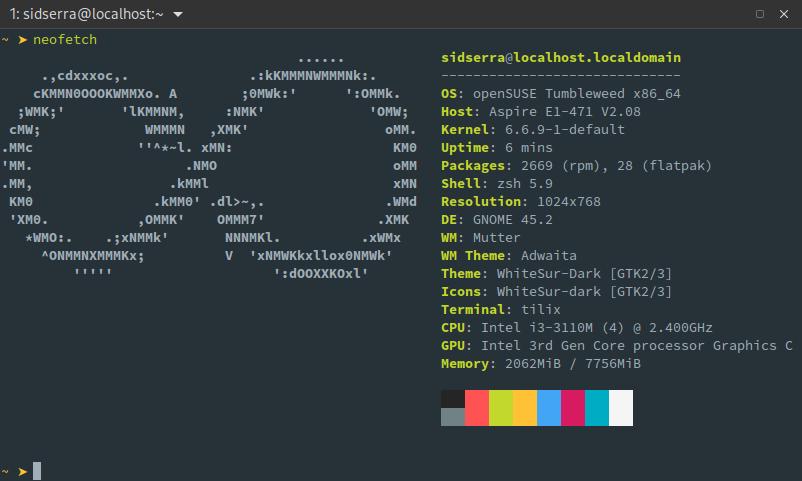Open the terminal session dropdown arrow
802x481 pixels.
178,15
